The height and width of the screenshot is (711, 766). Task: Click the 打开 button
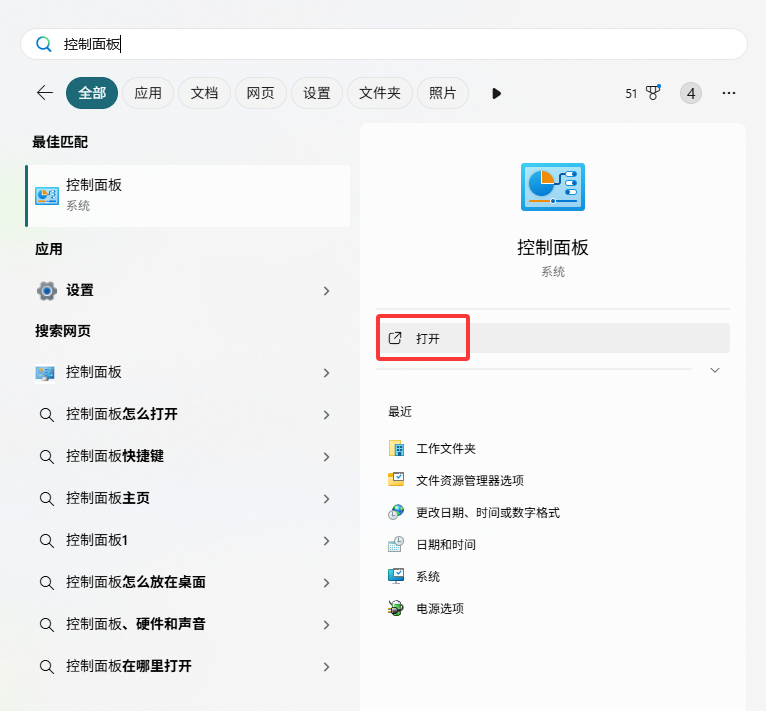coord(428,338)
